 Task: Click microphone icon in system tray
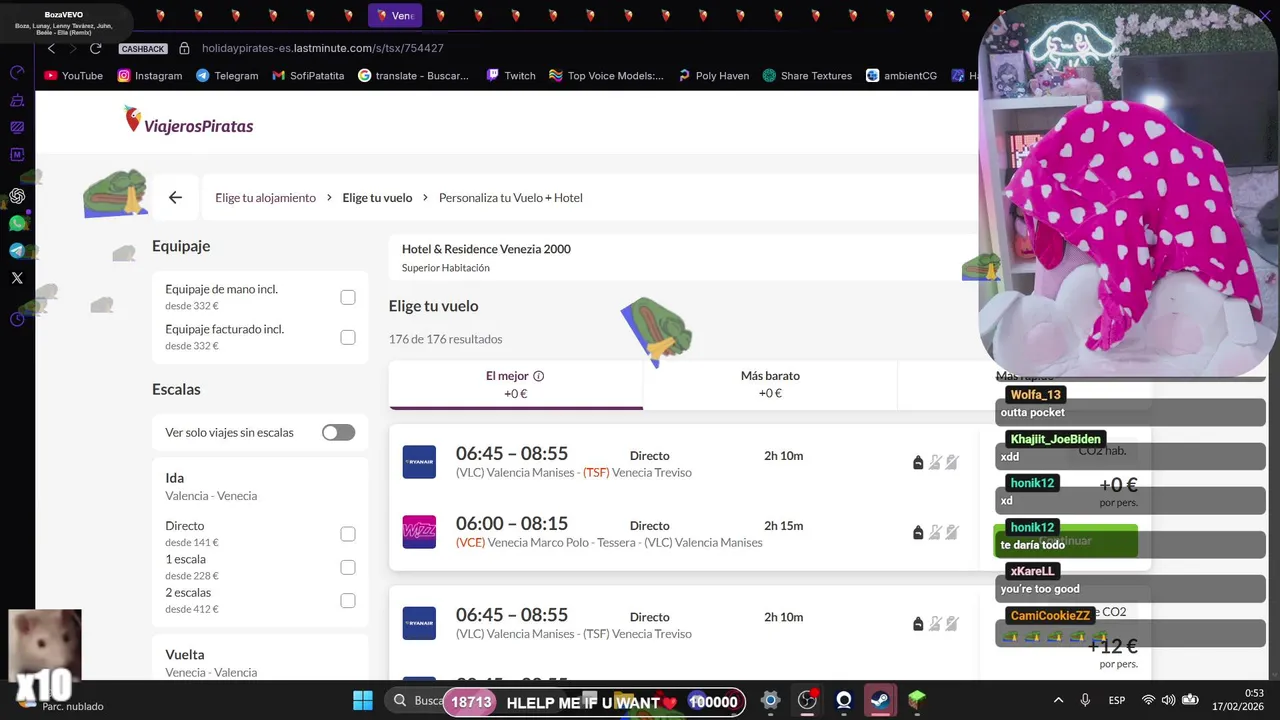[x=1085, y=700]
